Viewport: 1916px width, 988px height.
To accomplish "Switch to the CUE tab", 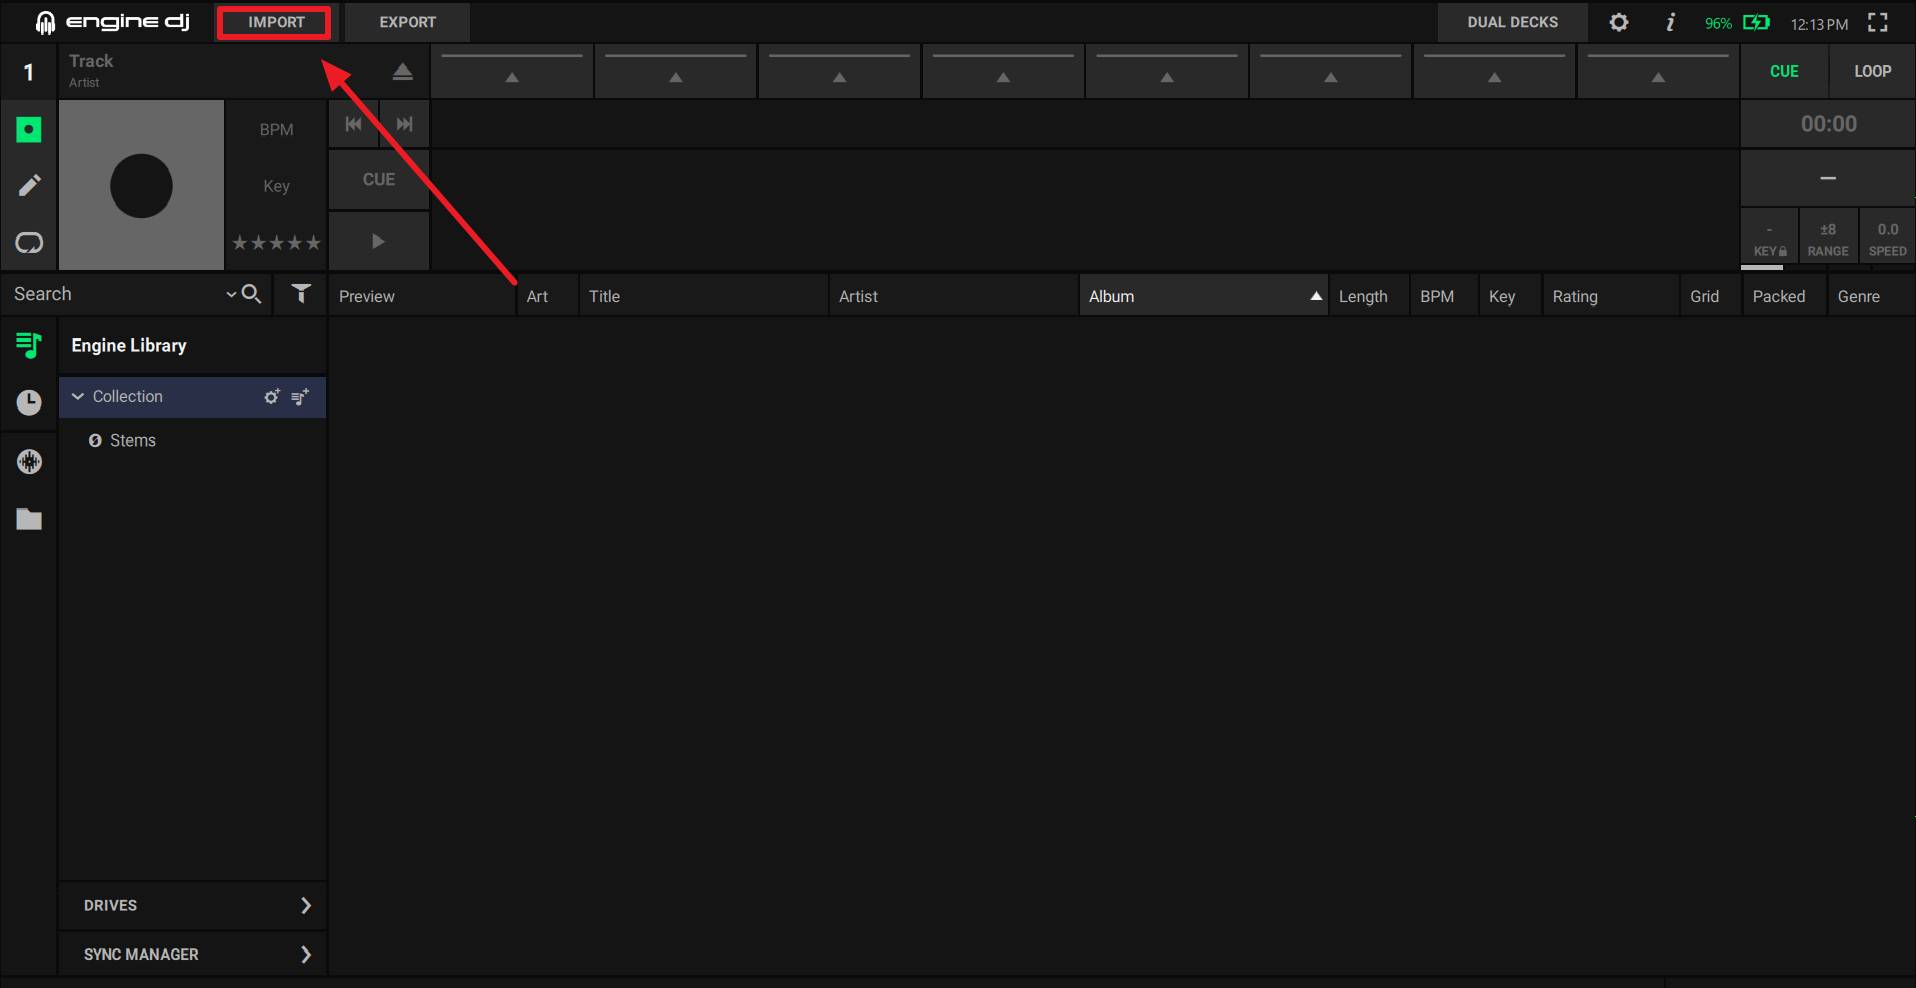I will (1784, 71).
